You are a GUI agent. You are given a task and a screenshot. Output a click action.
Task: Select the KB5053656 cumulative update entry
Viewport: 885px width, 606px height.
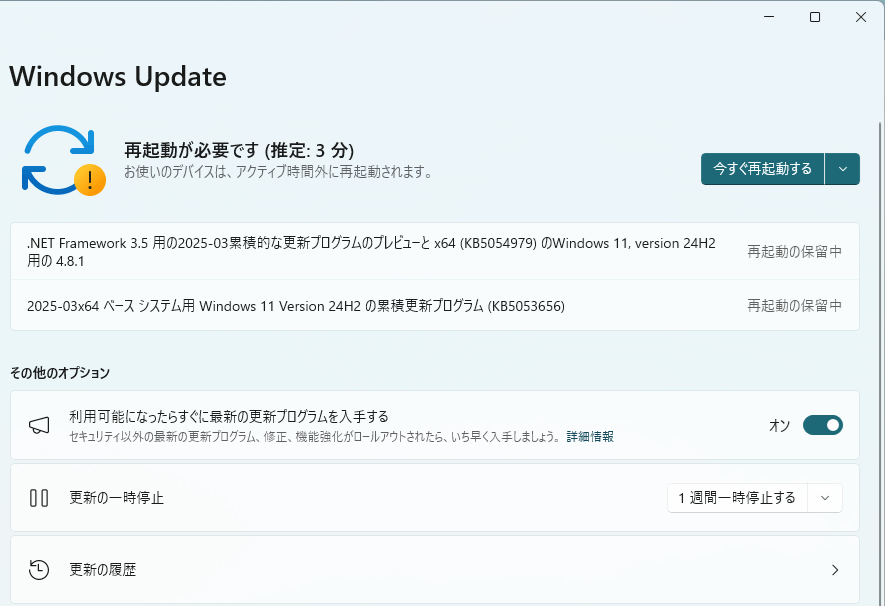click(435, 305)
